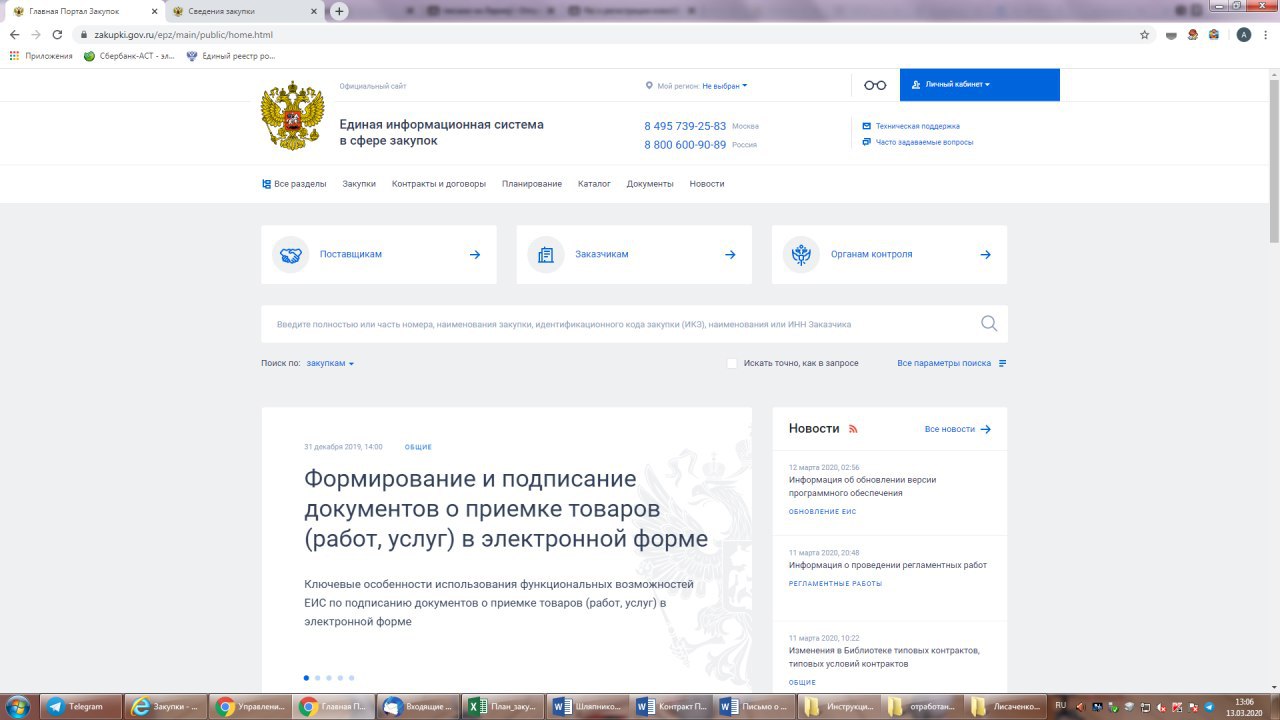Open the Excel План_заку... taskbar item
Image resolution: width=1280 pixels, height=720 pixels.
pos(507,706)
